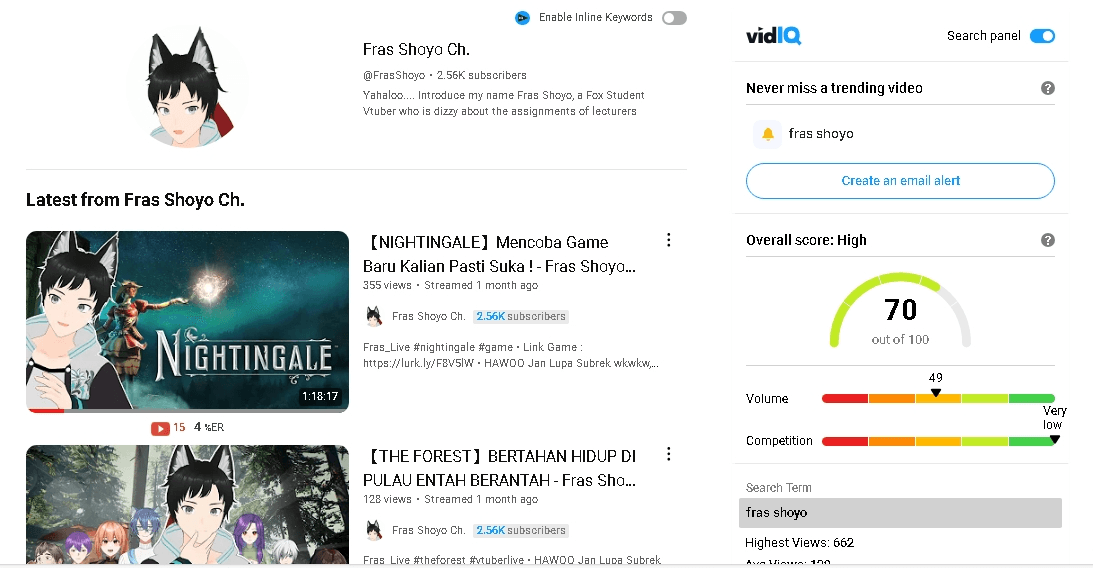1093x568 pixels.
Task: Open the Nightingale video thumbnail
Action: 188,321
